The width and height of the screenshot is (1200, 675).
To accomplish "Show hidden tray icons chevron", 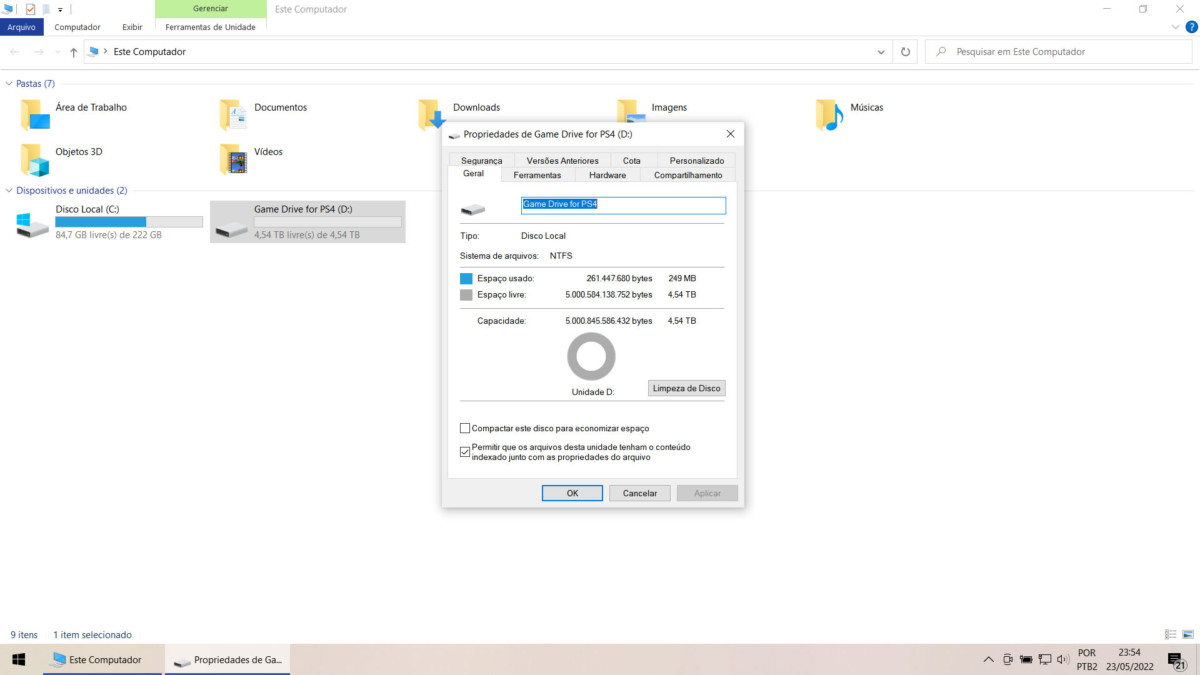I will coord(989,660).
